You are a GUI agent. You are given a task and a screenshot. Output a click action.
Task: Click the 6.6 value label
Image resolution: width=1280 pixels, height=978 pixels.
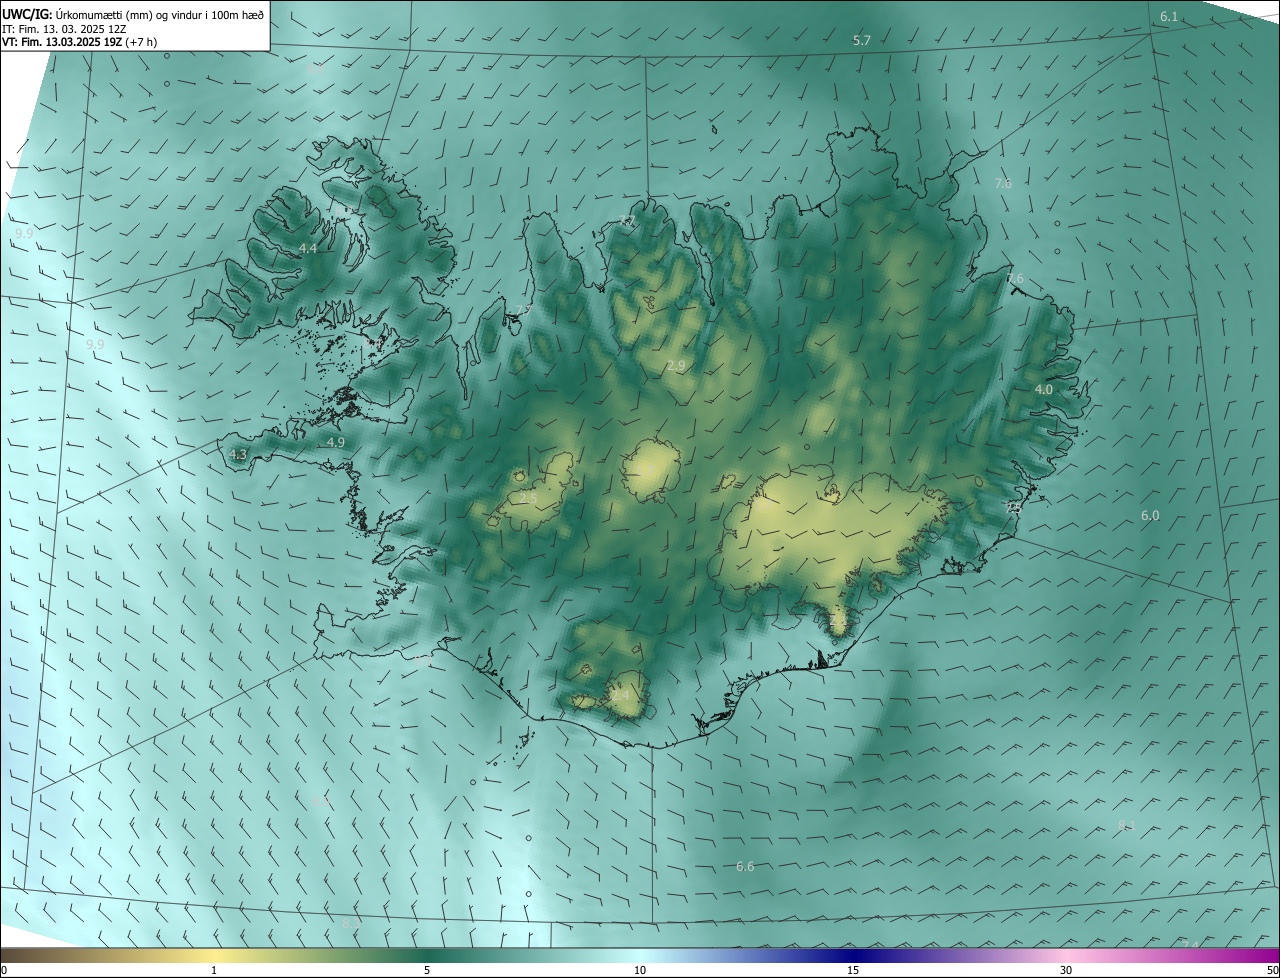click(745, 866)
